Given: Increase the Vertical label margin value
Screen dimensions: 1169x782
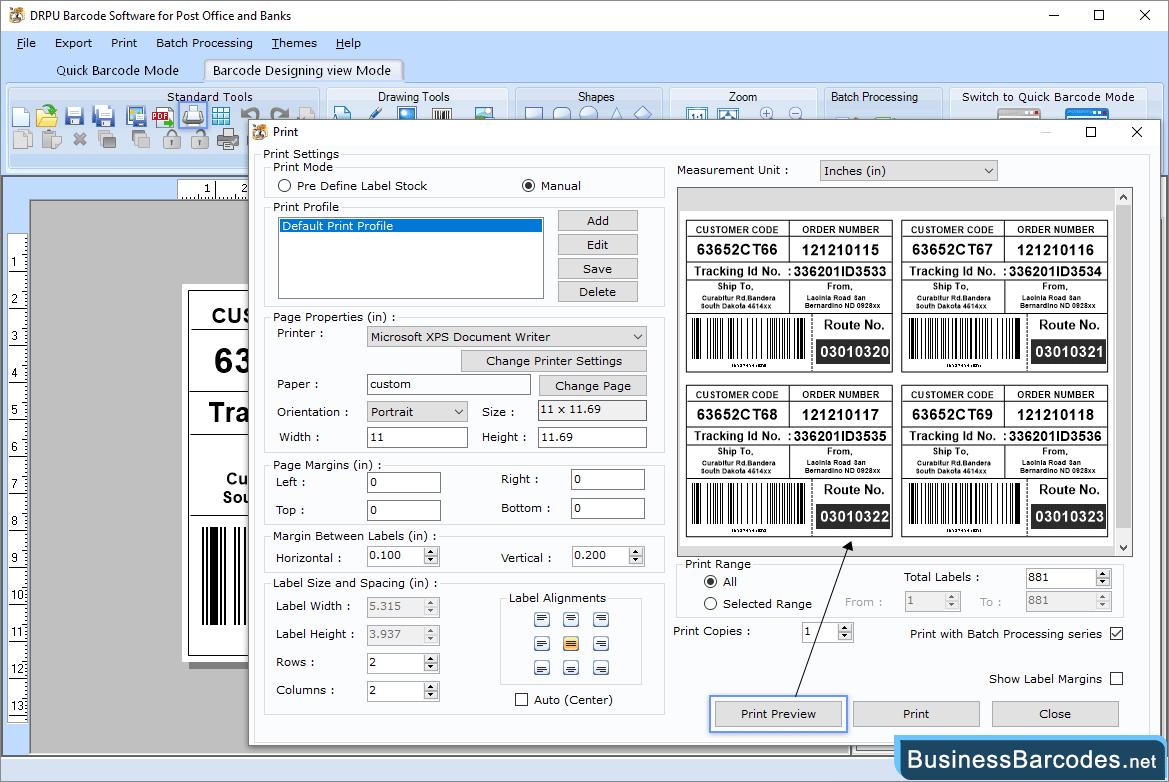Looking at the screenshot, I should (x=635, y=552).
